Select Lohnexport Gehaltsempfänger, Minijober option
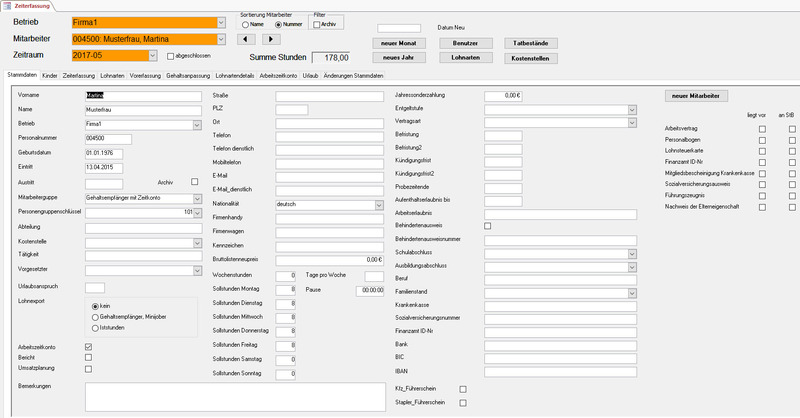The height and width of the screenshot is (418, 800). [x=95, y=317]
